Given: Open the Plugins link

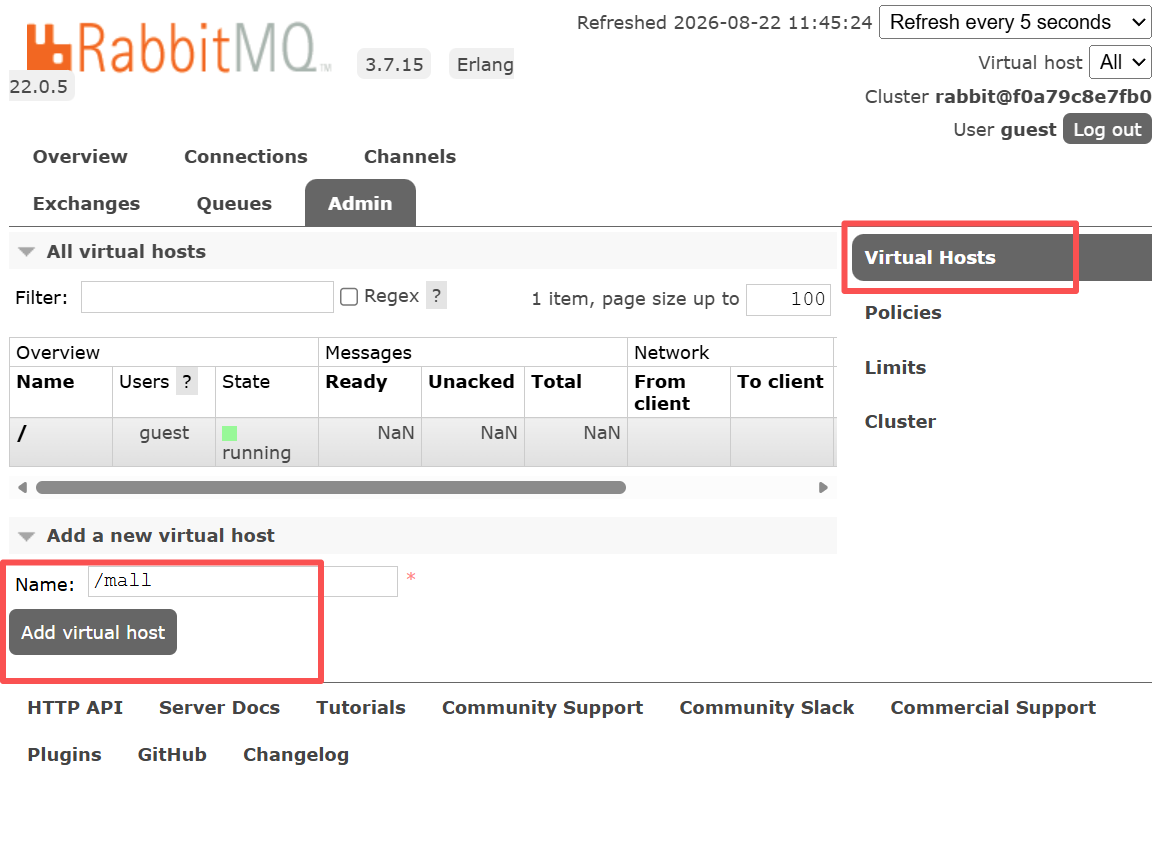Looking at the screenshot, I should click(x=64, y=755).
